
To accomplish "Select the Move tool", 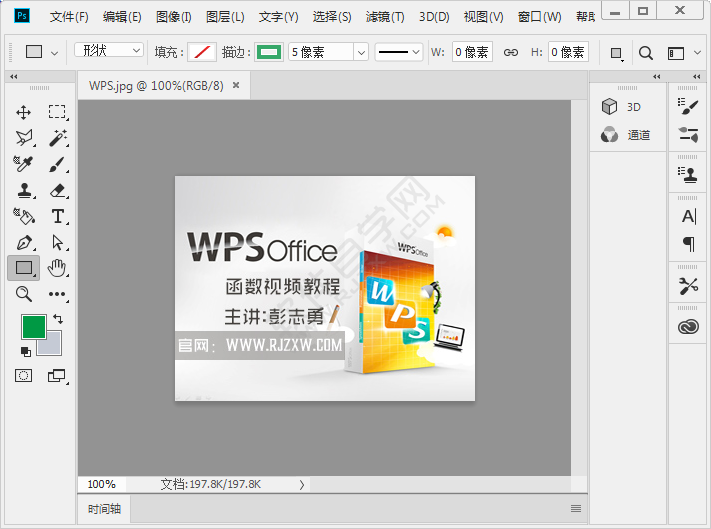I will pyautogui.click(x=24, y=112).
